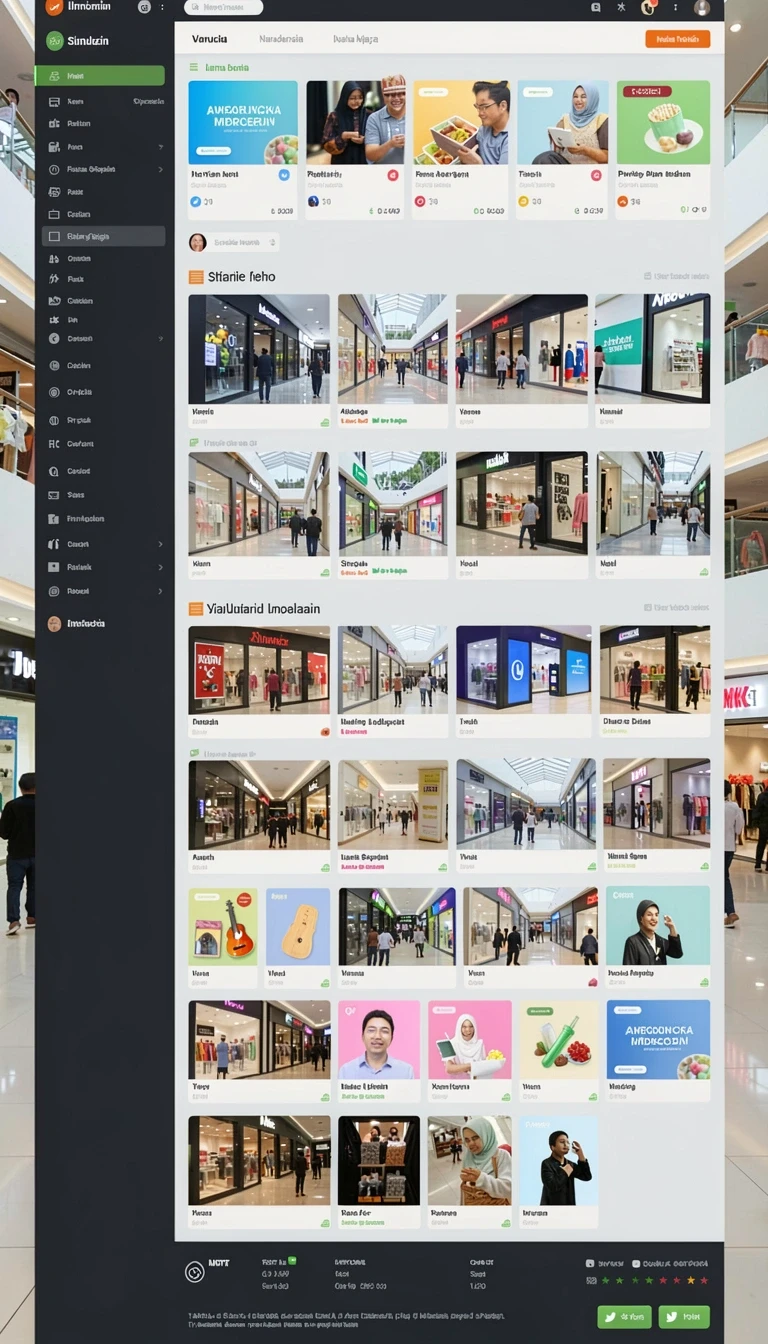Open the Or'ticla sidebar item
The height and width of the screenshot is (1344, 768).
pos(79,392)
